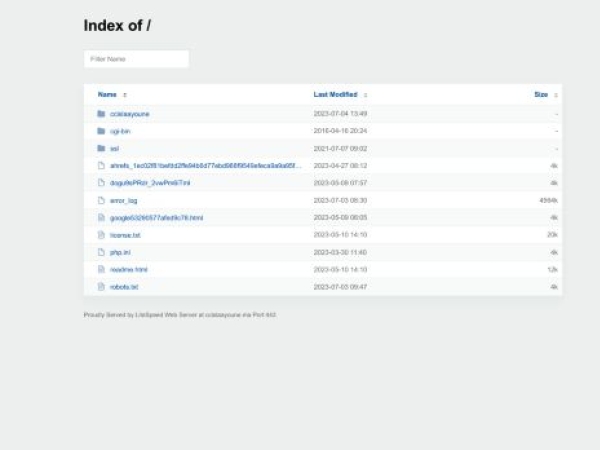
Task: Sort listing by Size header
Action: [541, 95]
